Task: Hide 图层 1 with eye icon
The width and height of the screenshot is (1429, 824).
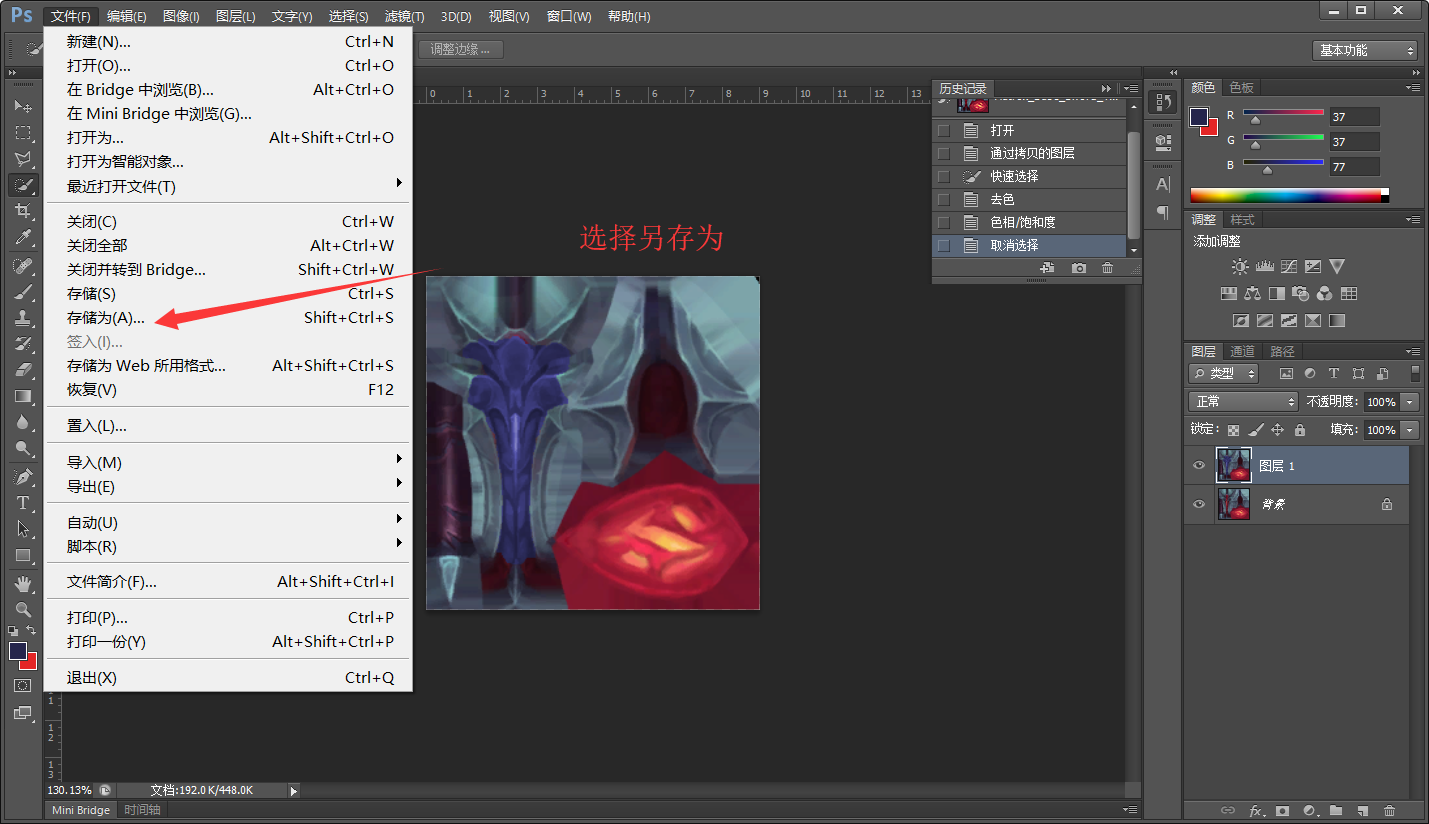Action: coord(1199,466)
